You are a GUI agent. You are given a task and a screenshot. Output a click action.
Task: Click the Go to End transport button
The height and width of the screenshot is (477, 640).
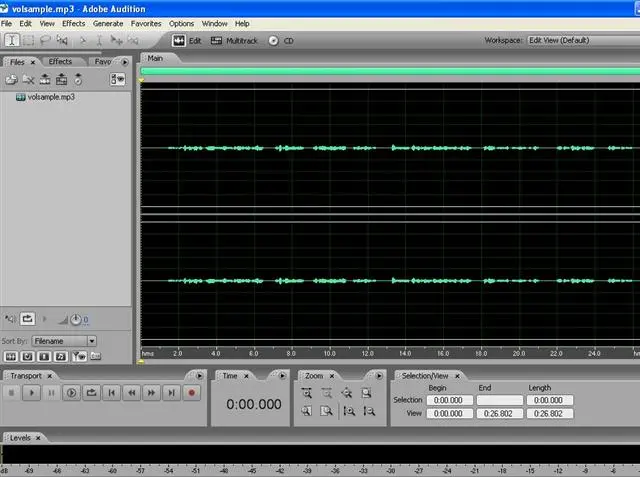[x=172, y=393]
